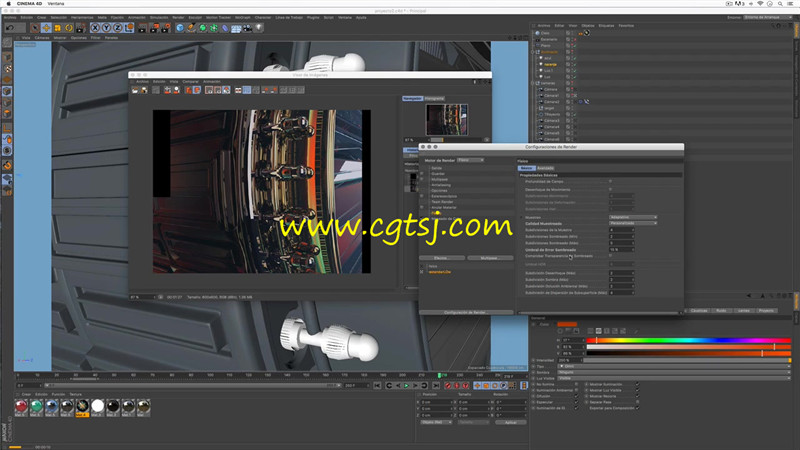This screenshot has width=800, height=450.
Task: Adjust the Intensidad slider
Action: tap(687, 360)
